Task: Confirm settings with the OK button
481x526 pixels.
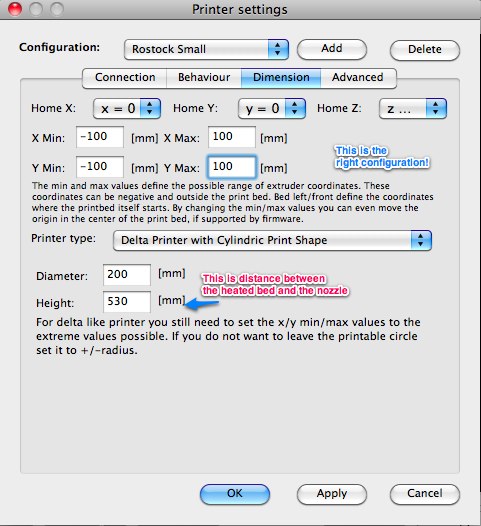Action: coord(235,493)
